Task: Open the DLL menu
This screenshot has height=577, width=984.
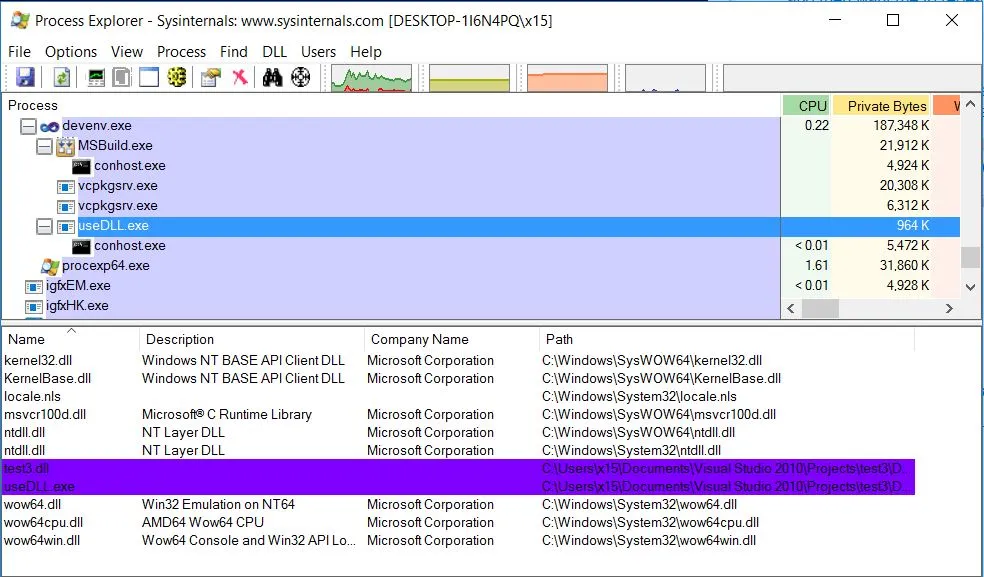Action: tap(274, 51)
